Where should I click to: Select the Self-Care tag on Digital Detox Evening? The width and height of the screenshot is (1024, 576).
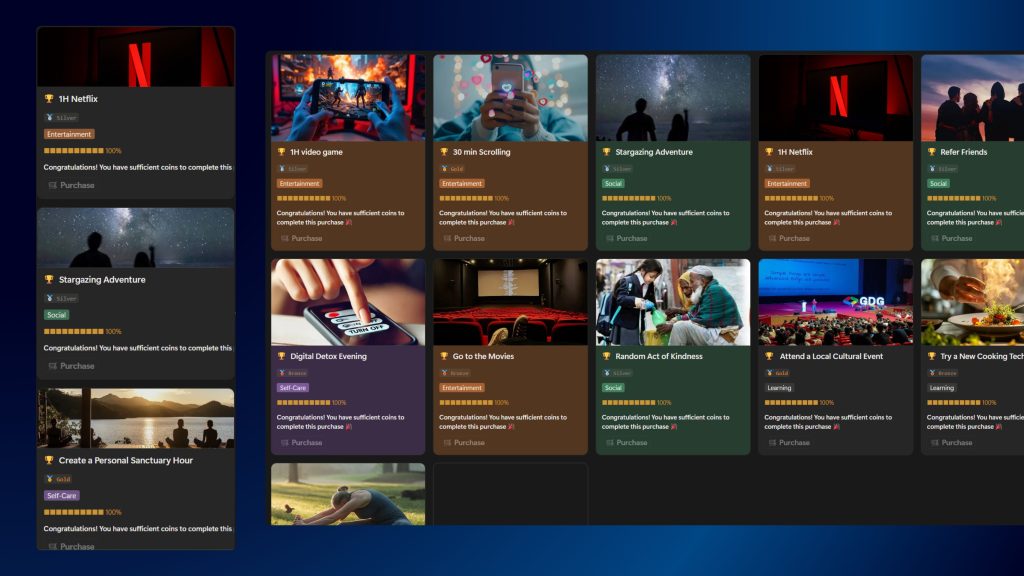[x=292, y=388]
